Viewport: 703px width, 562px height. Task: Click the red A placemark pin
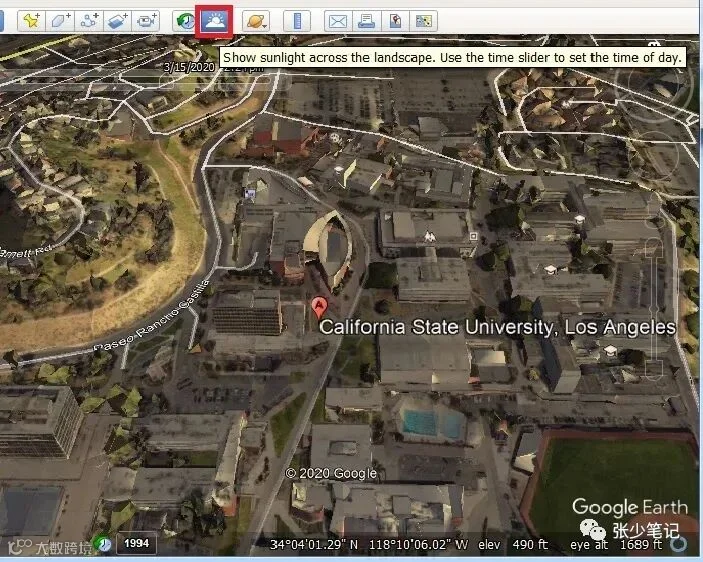319,307
